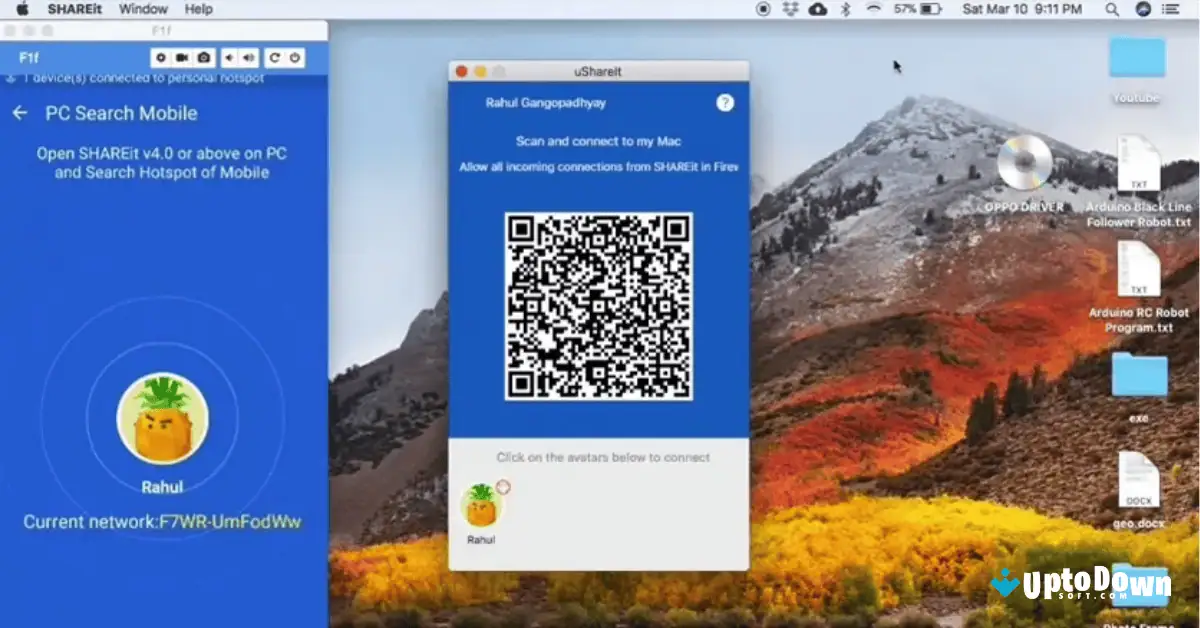
Task: Toggle Bluetooth from the menu bar
Action: pyautogui.click(x=844, y=8)
